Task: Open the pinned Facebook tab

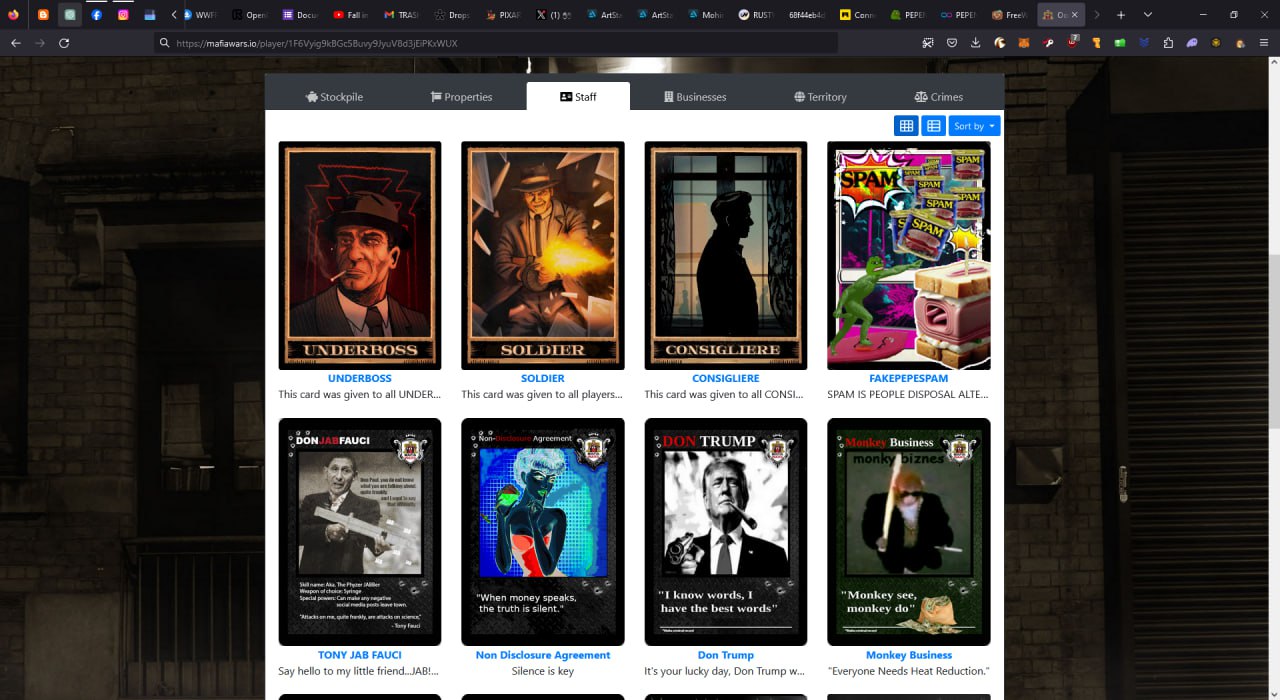Action: click(97, 15)
